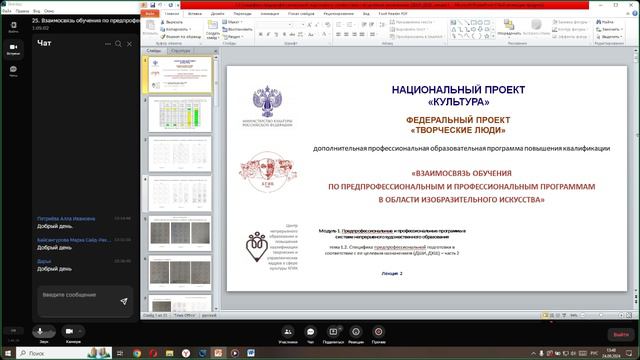Close the chat panel

click(x=129, y=44)
